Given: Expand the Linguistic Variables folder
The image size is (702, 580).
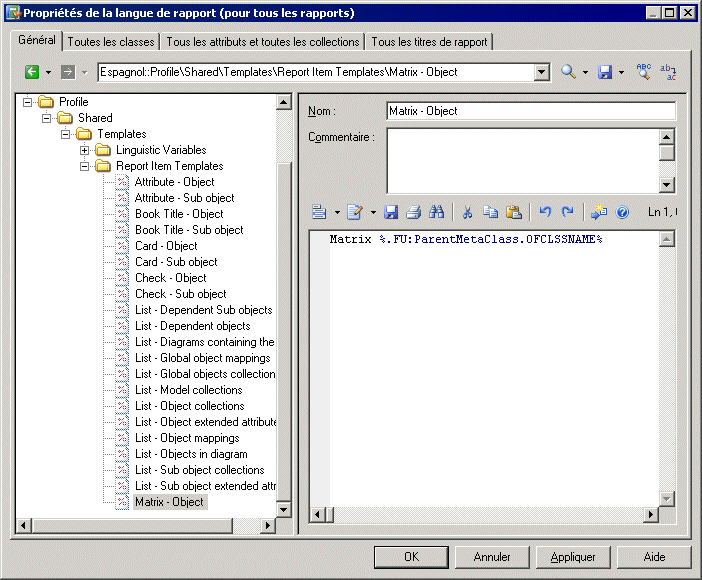Looking at the screenshot, I should point(84,150).
